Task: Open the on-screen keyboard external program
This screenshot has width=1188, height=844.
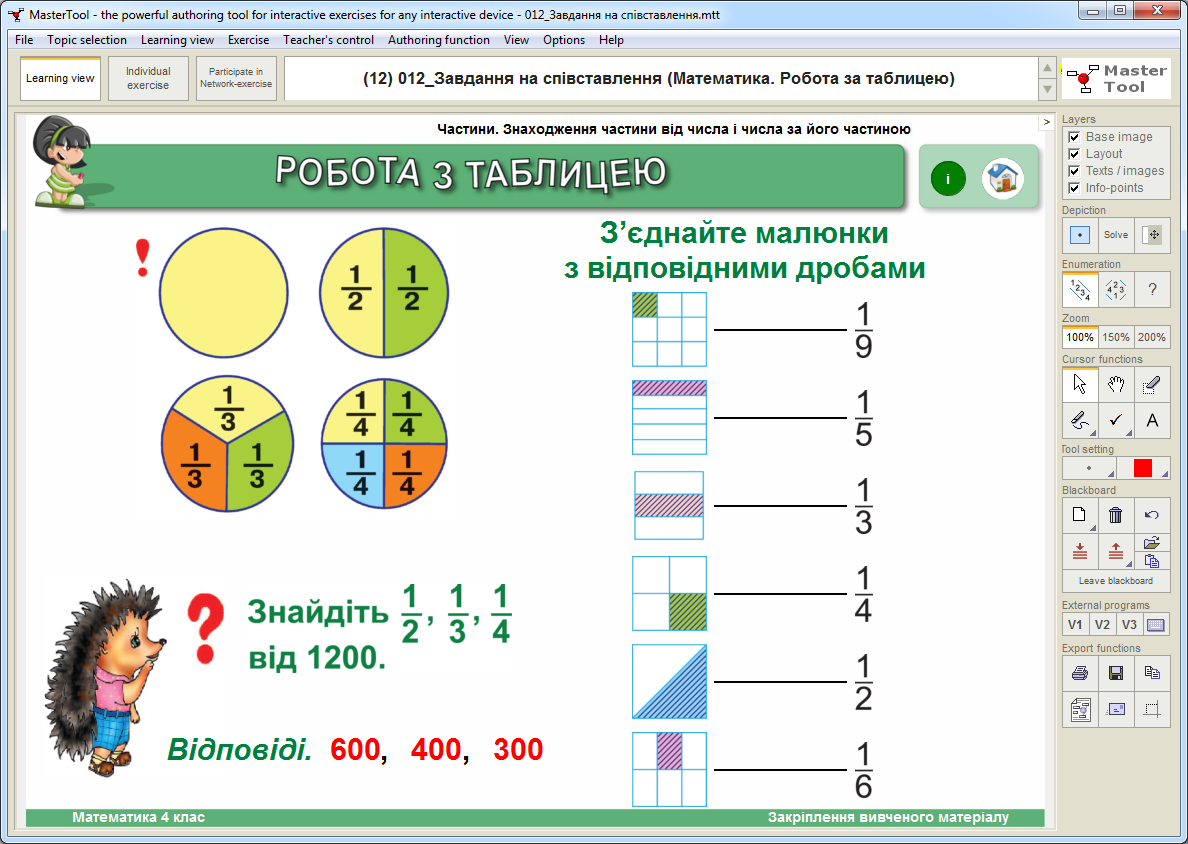Action: point(1156,625)
